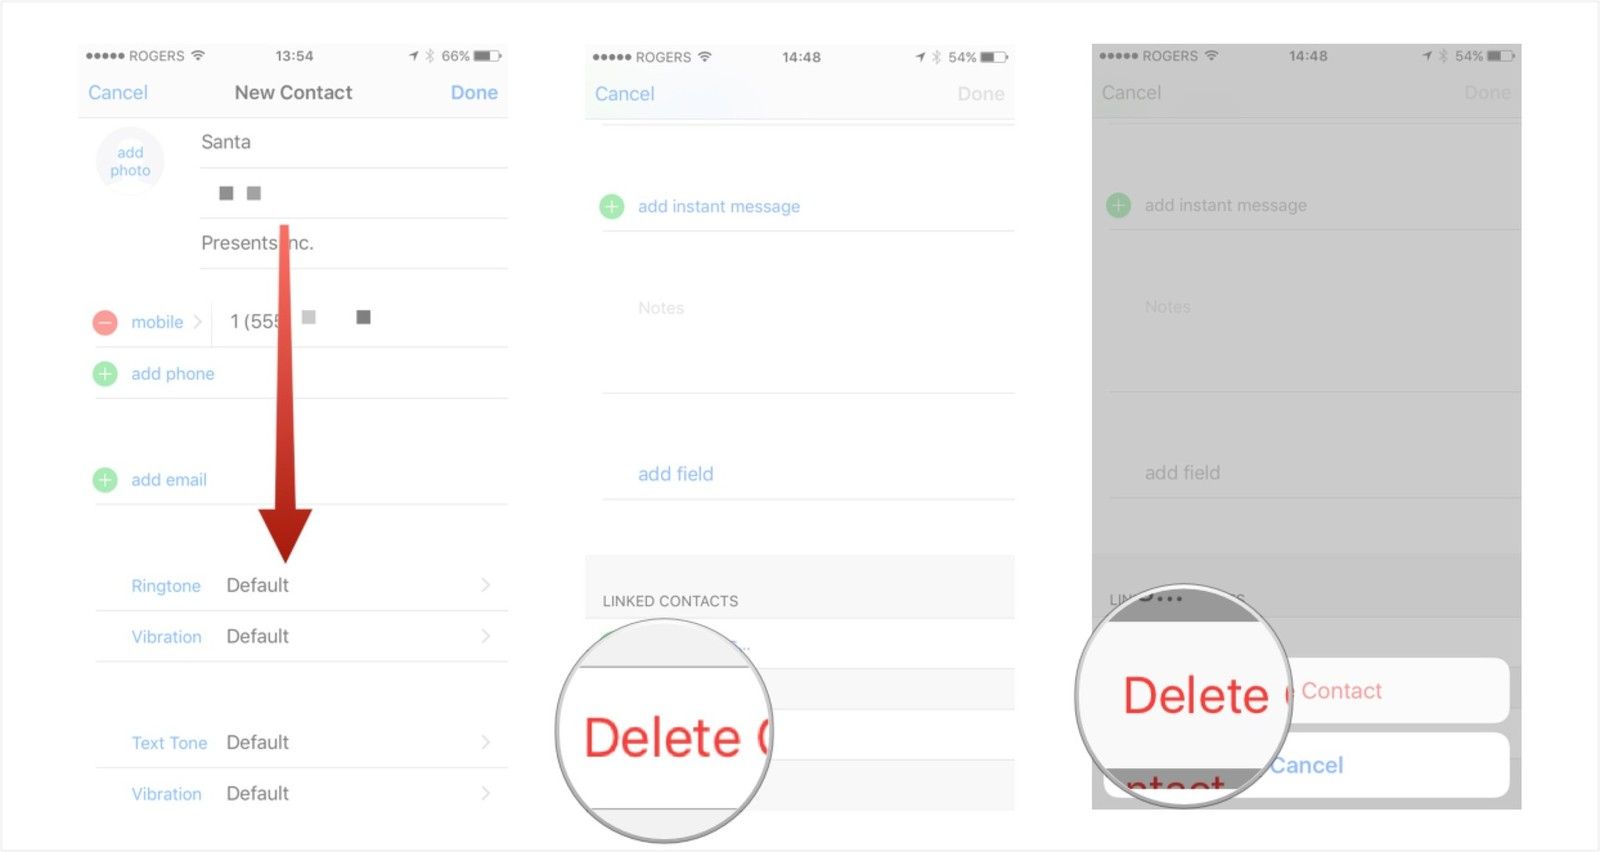Screen dimensions: 1600x852
Task: Tap Bluetooth icon in middle screen status bar
Action: tap(937, 57)
